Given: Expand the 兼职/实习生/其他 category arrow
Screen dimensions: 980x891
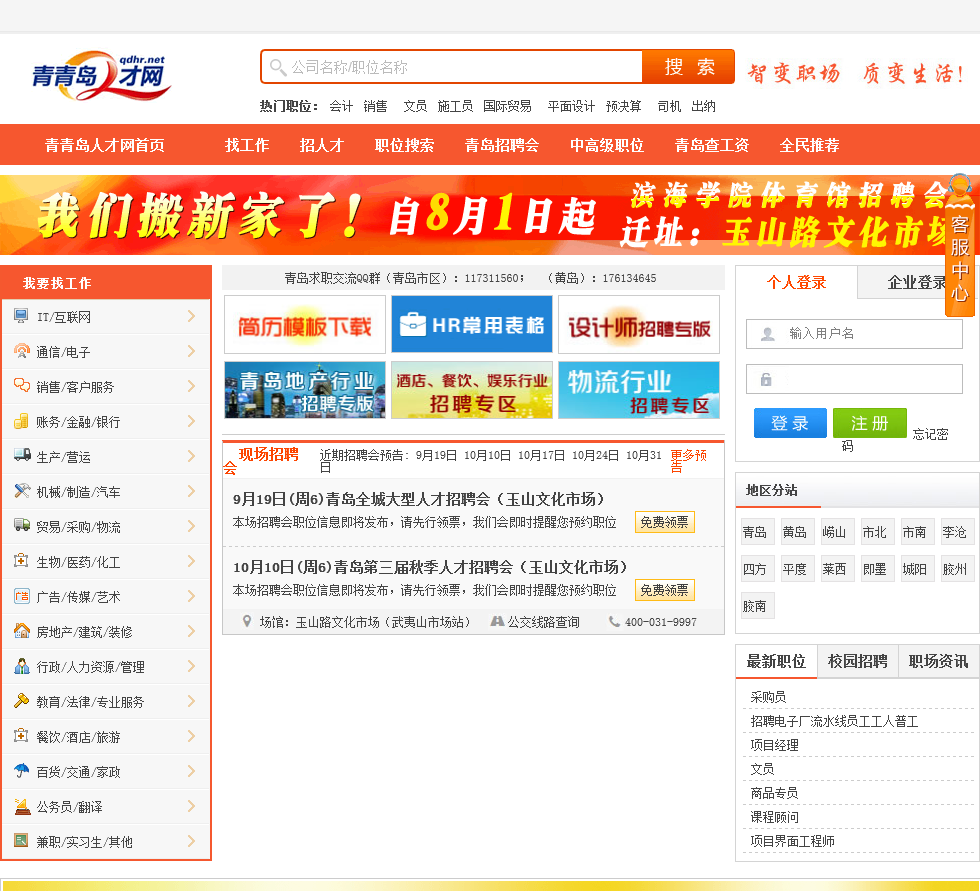Looking at the screenshot, I should click(191, 841).
